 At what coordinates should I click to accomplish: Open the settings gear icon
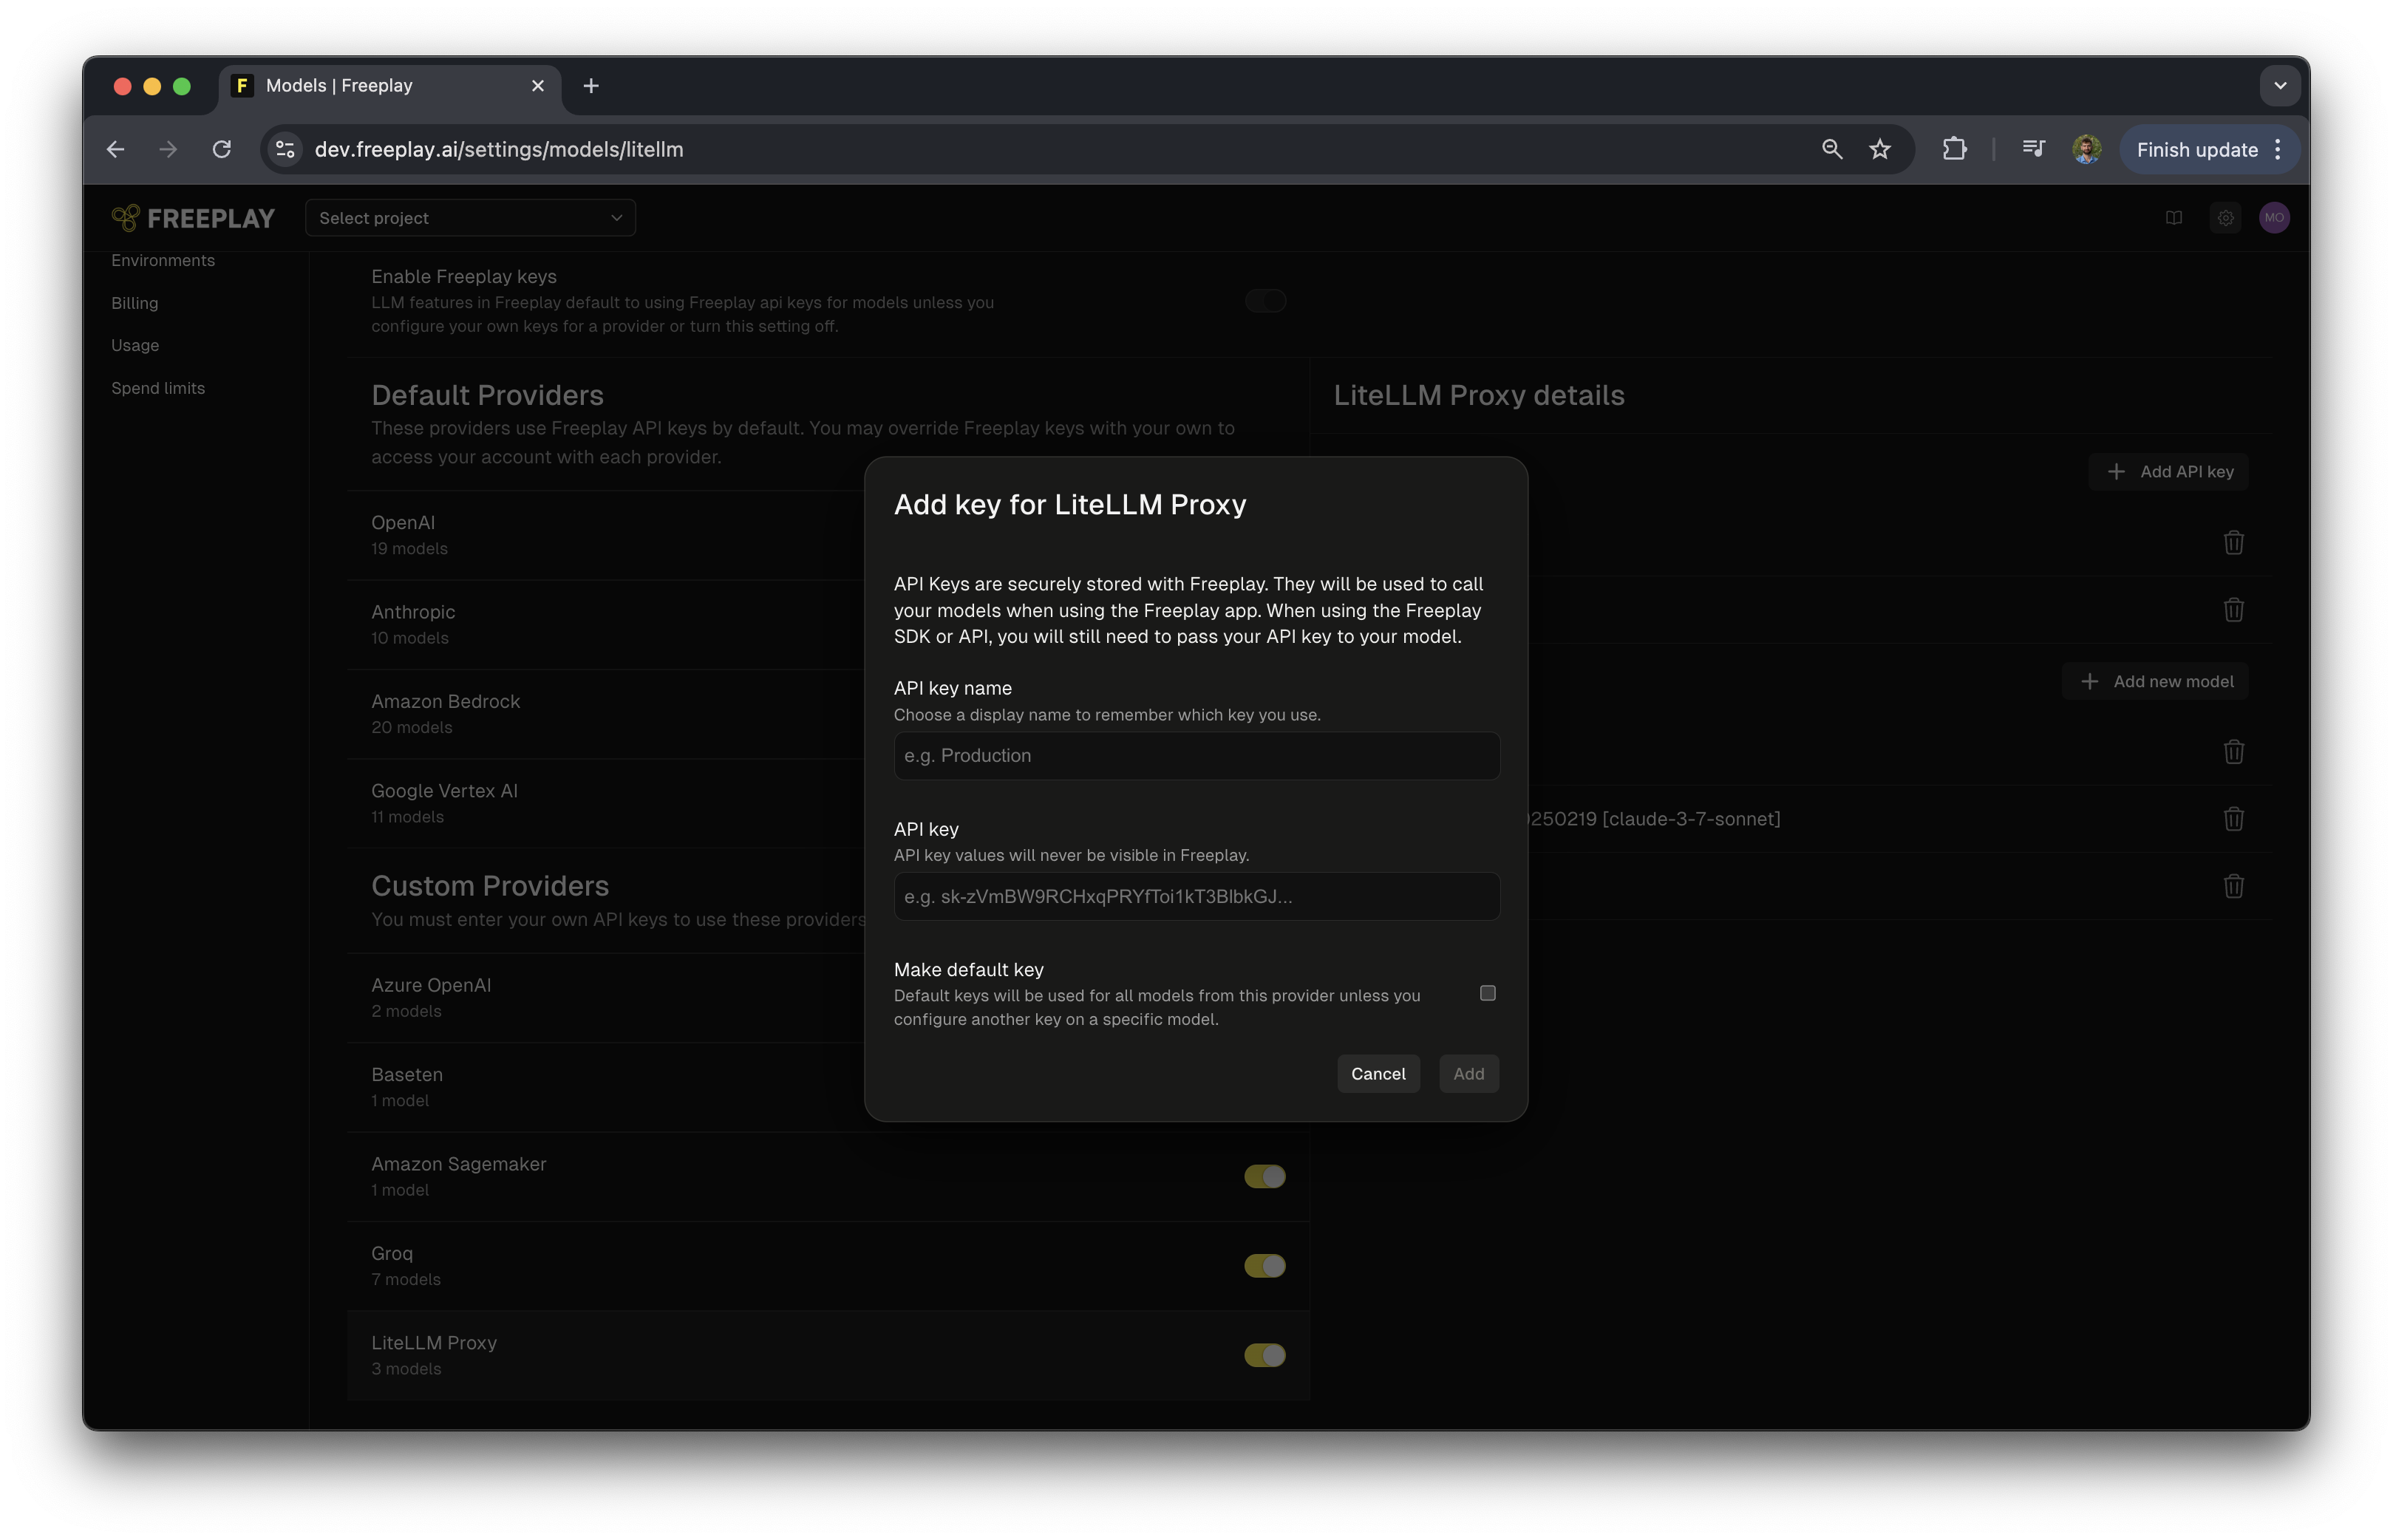2225,218
